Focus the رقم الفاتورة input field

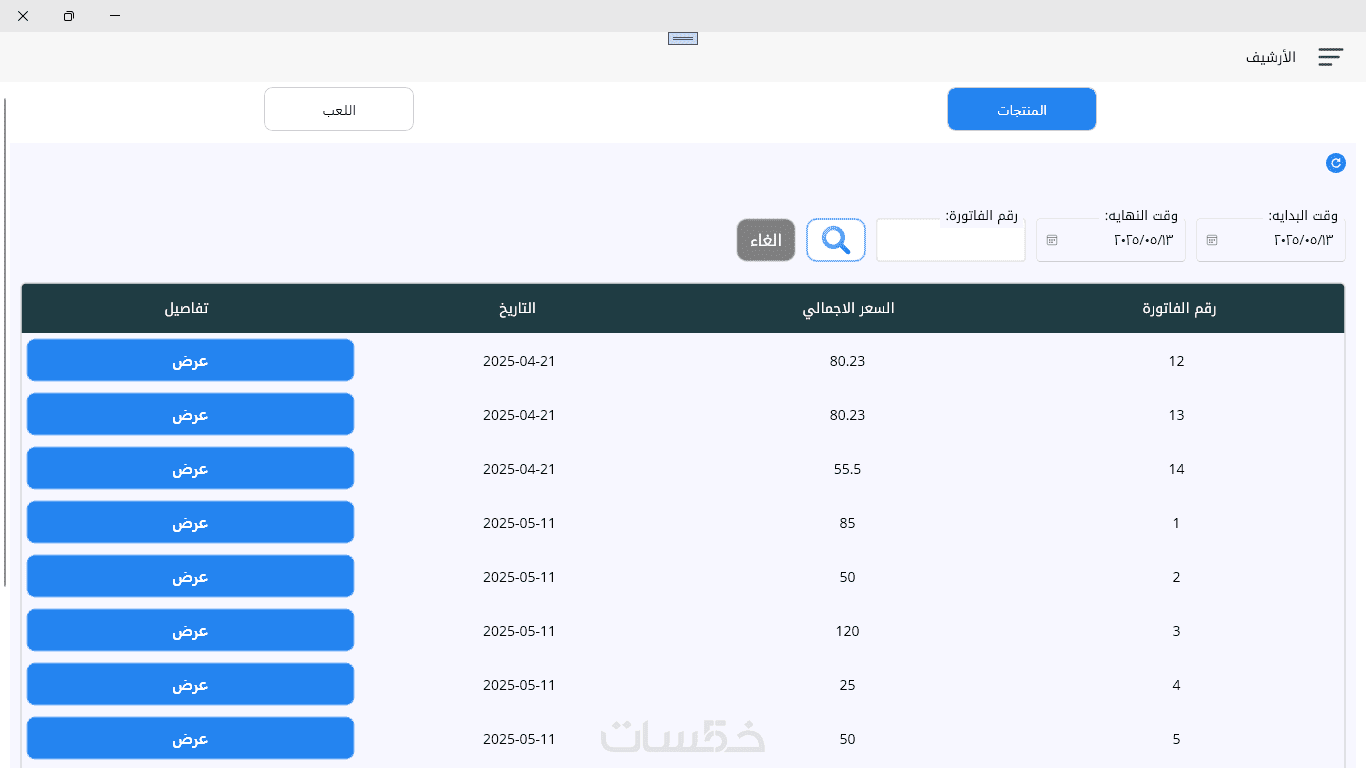click(951, 240)
